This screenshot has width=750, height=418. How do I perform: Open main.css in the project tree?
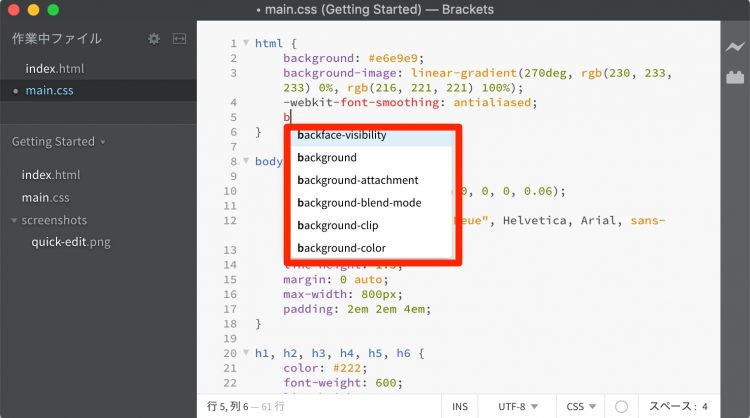click(46, 197)
